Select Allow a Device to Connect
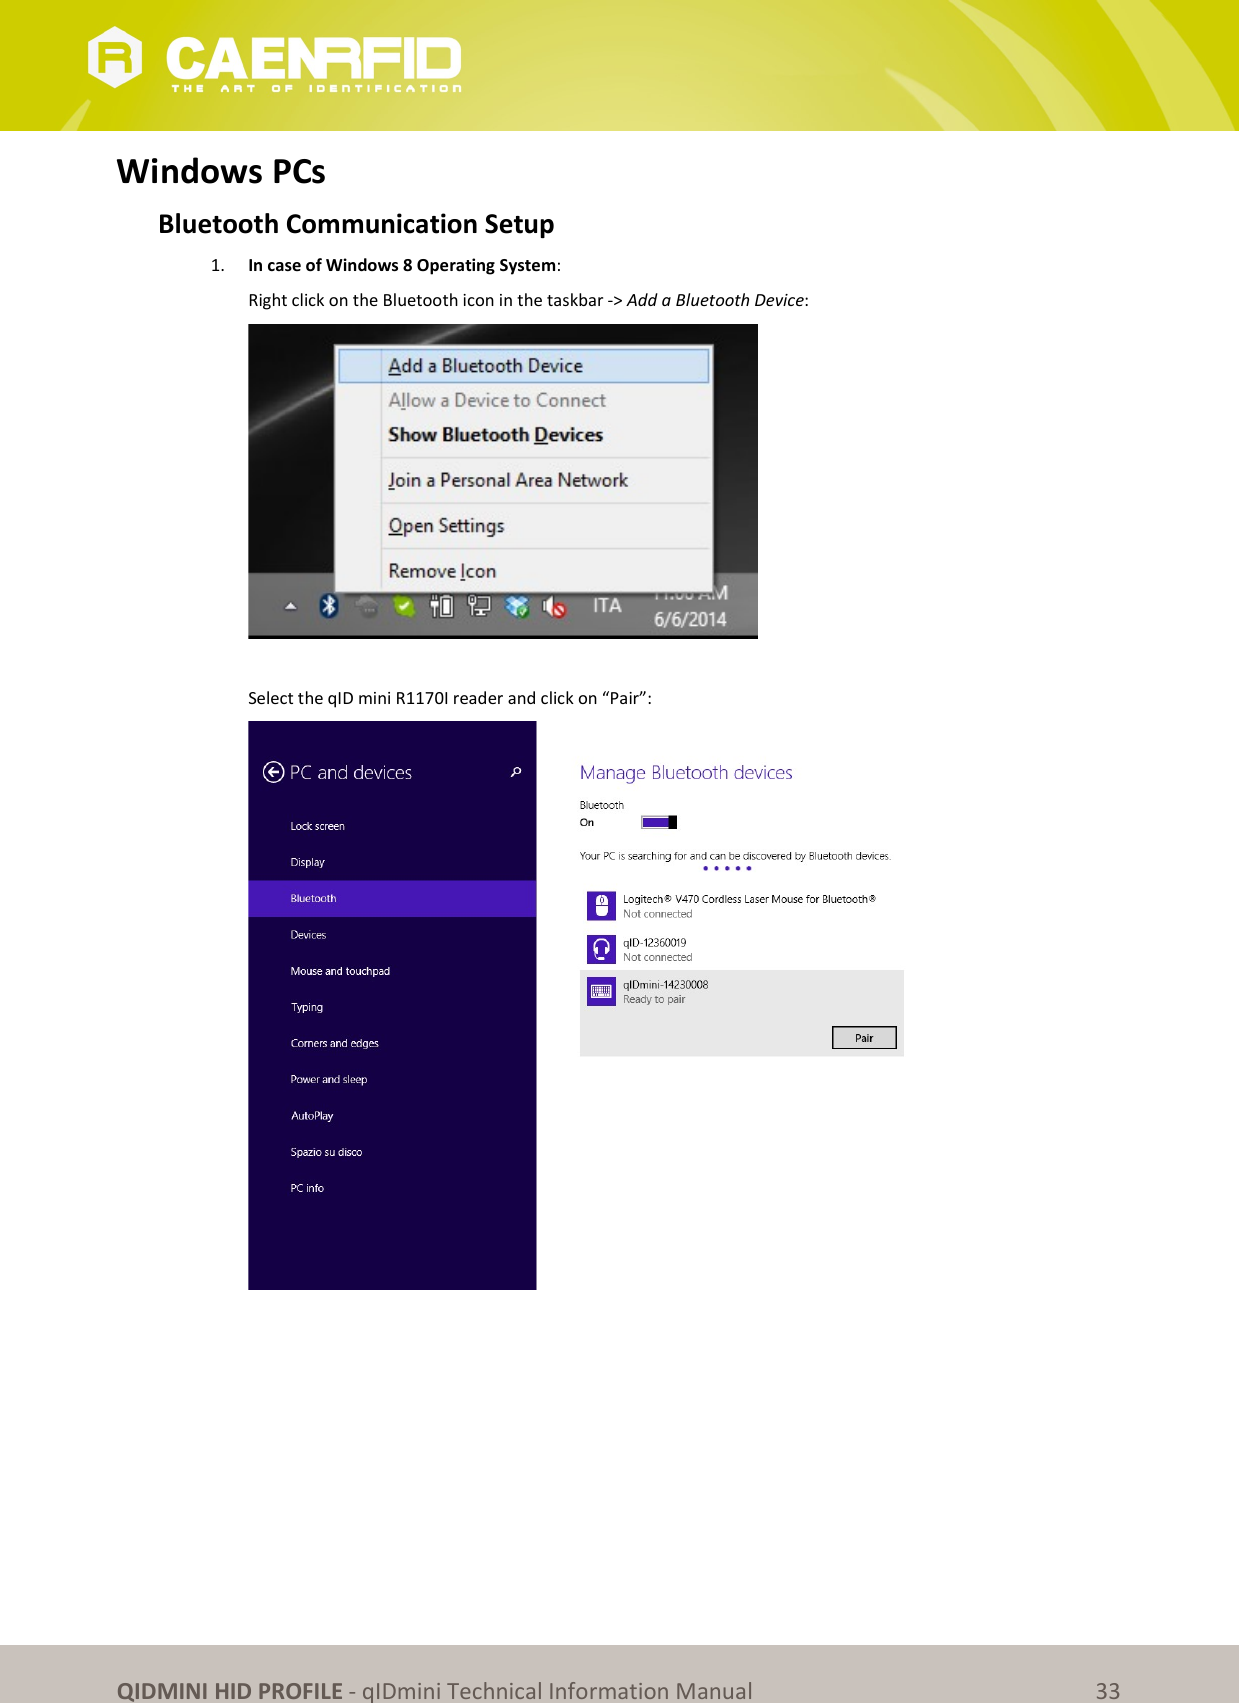Viewport: 1239px width, 1703px height. pos(523,400)
